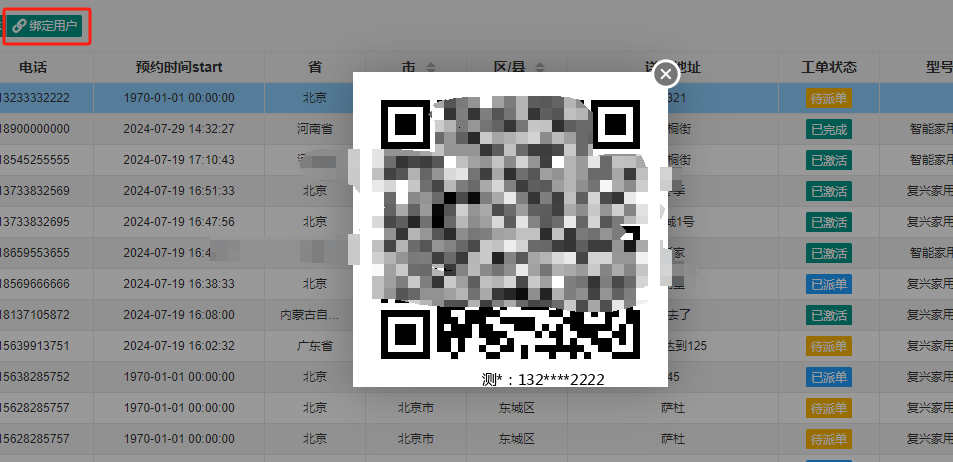This screenshot has width=953, height=462.
Task: Select phone number 13233332222
Action: pos(35,98)
